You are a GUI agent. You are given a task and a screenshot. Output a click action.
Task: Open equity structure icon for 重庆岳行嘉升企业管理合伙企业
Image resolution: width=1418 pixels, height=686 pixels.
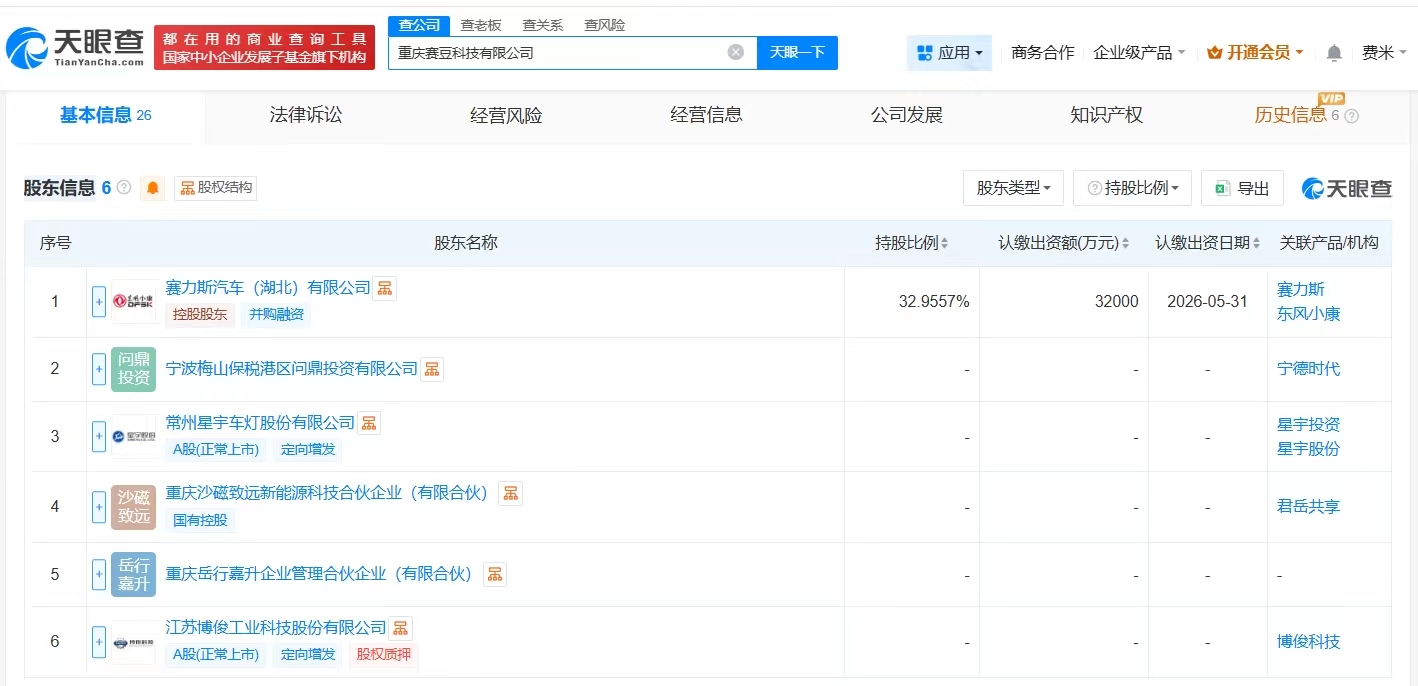point(495,574)
